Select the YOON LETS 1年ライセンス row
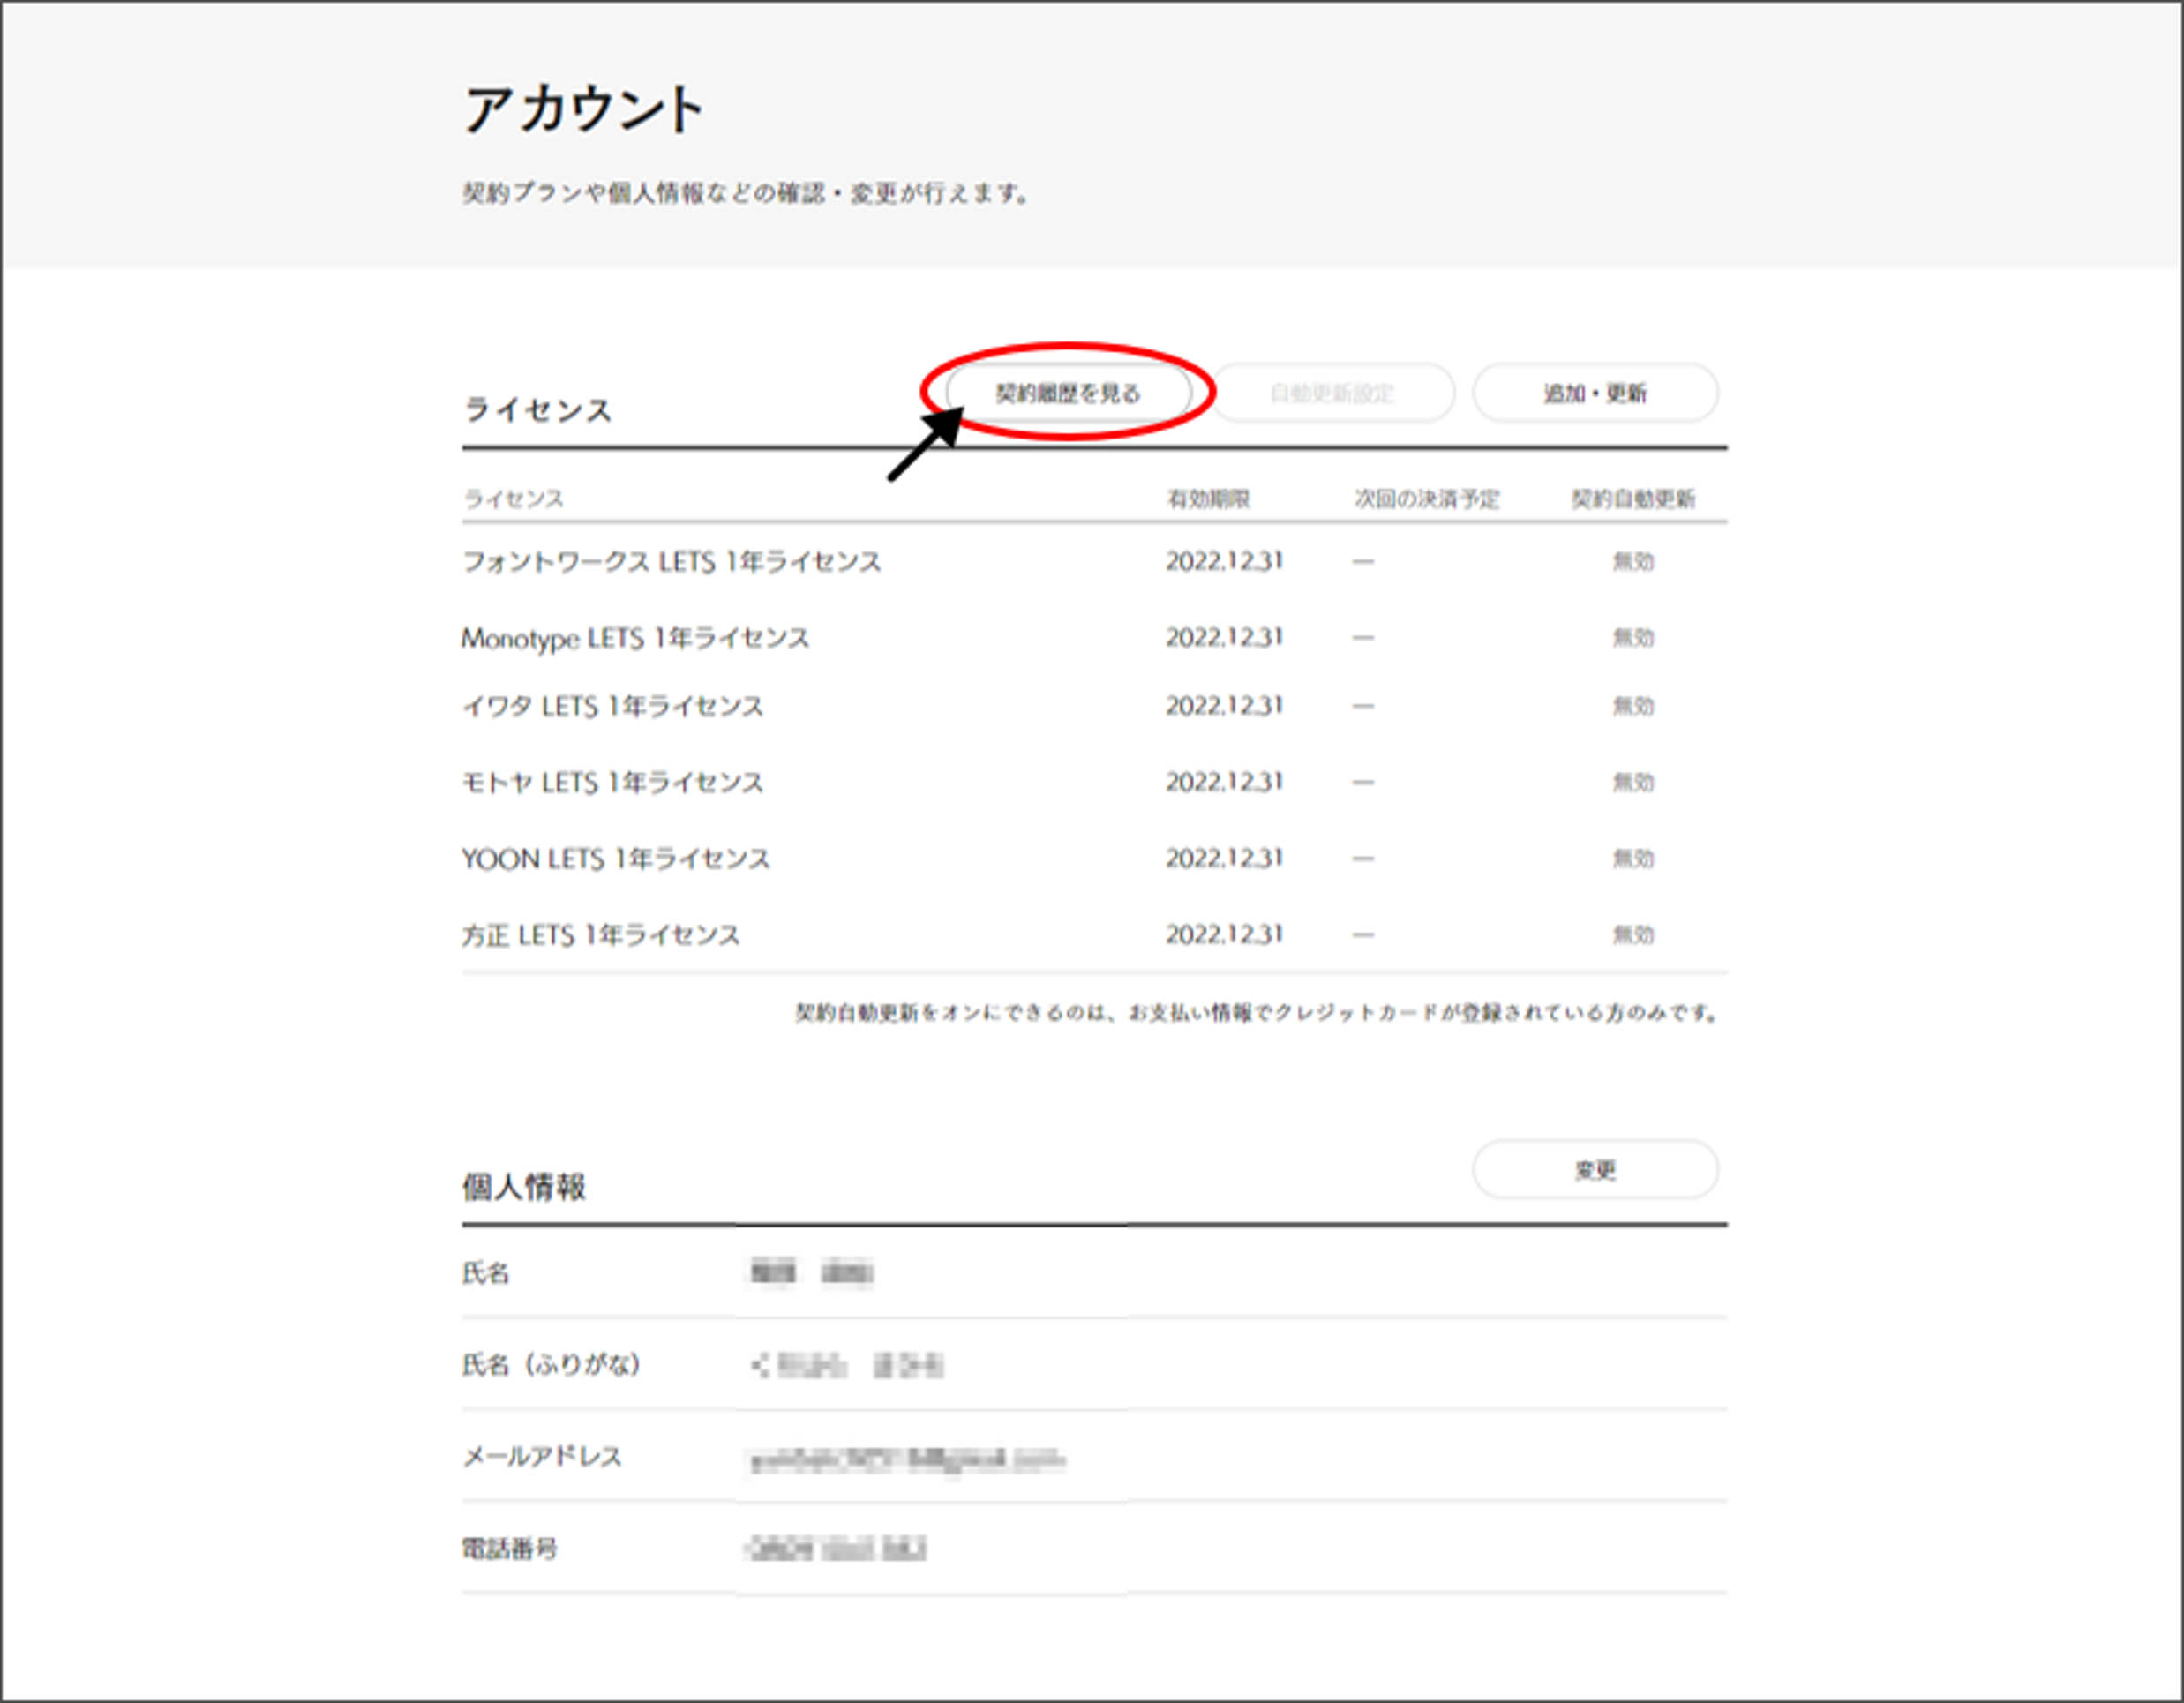2184x1703 pixels. pyautogui.click(x=615, y=858)
